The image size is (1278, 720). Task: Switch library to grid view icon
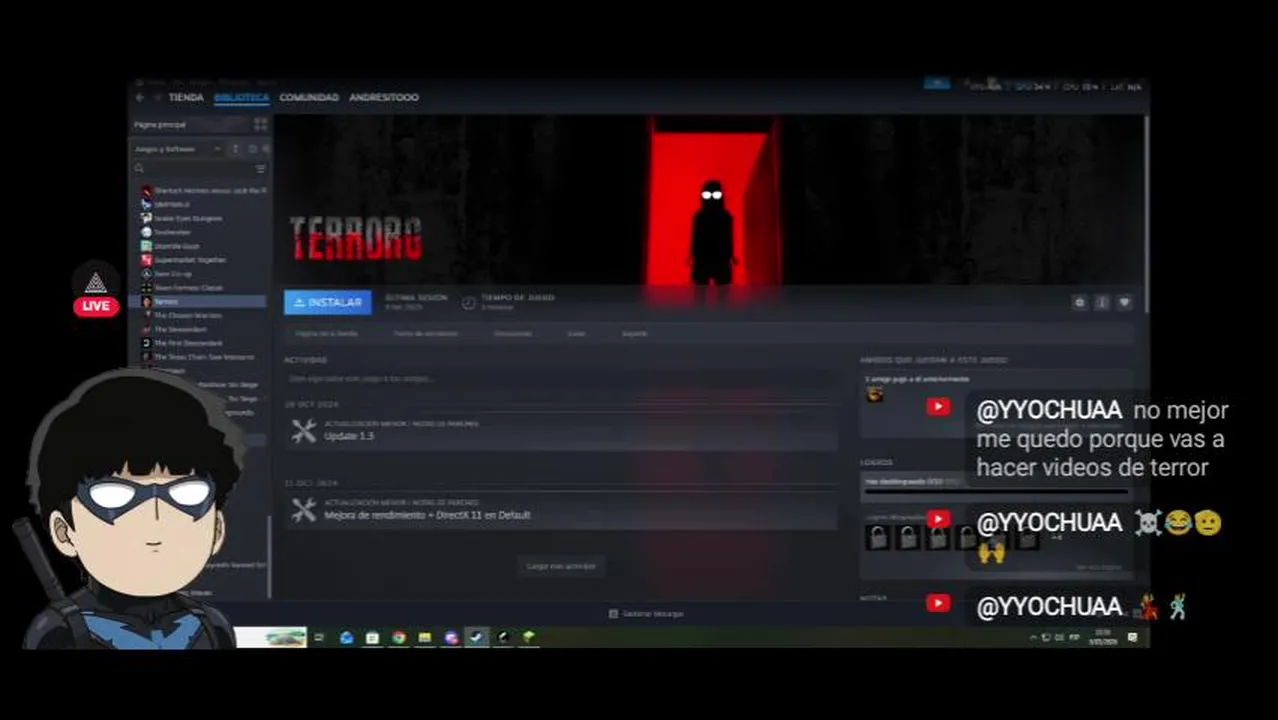coord(261,125)
